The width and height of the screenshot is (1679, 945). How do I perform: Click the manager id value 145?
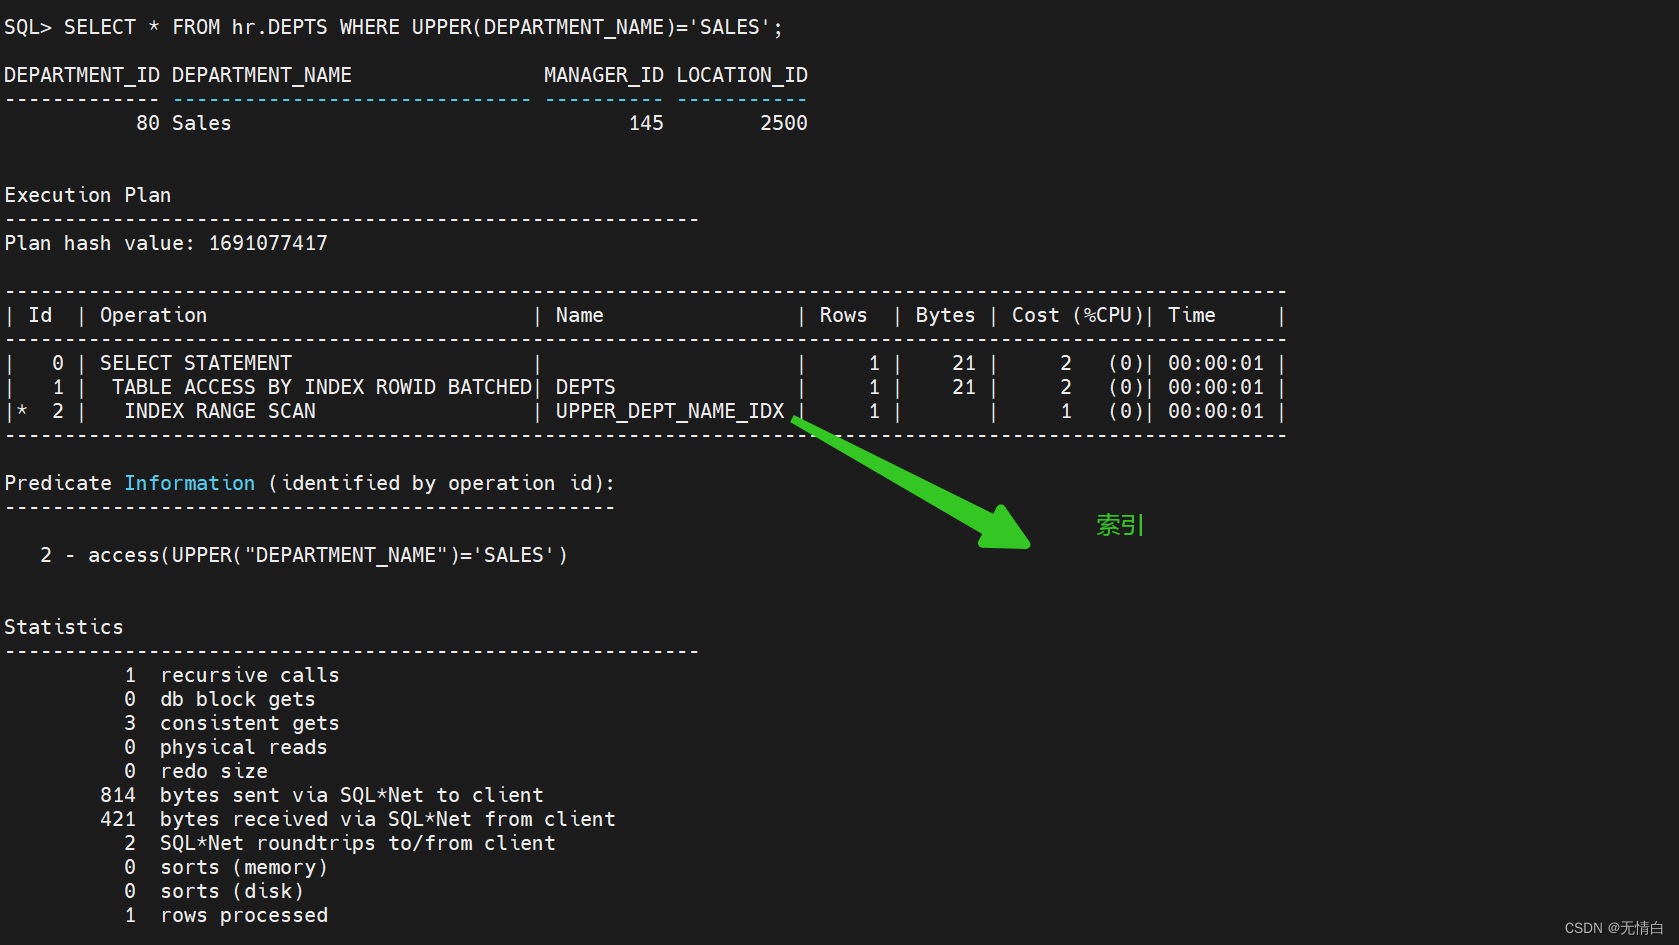(646, 123)
